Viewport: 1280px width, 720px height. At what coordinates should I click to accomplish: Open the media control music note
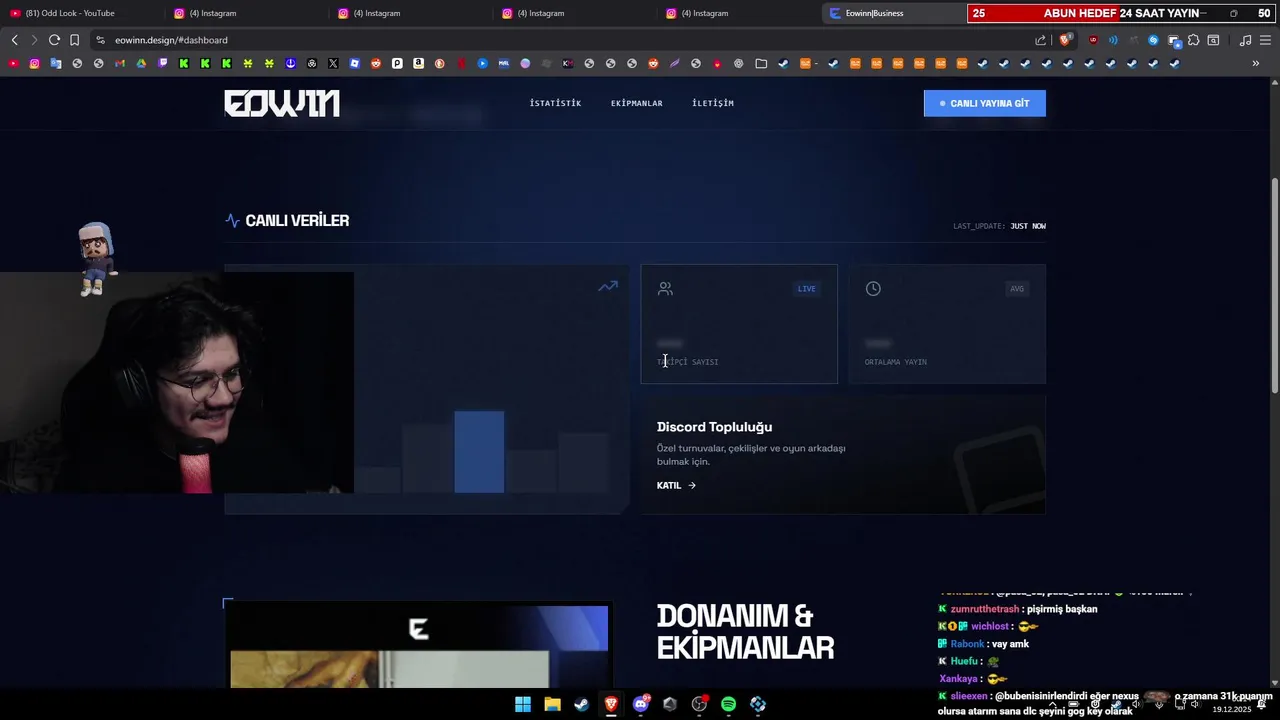coord(1245,40)
